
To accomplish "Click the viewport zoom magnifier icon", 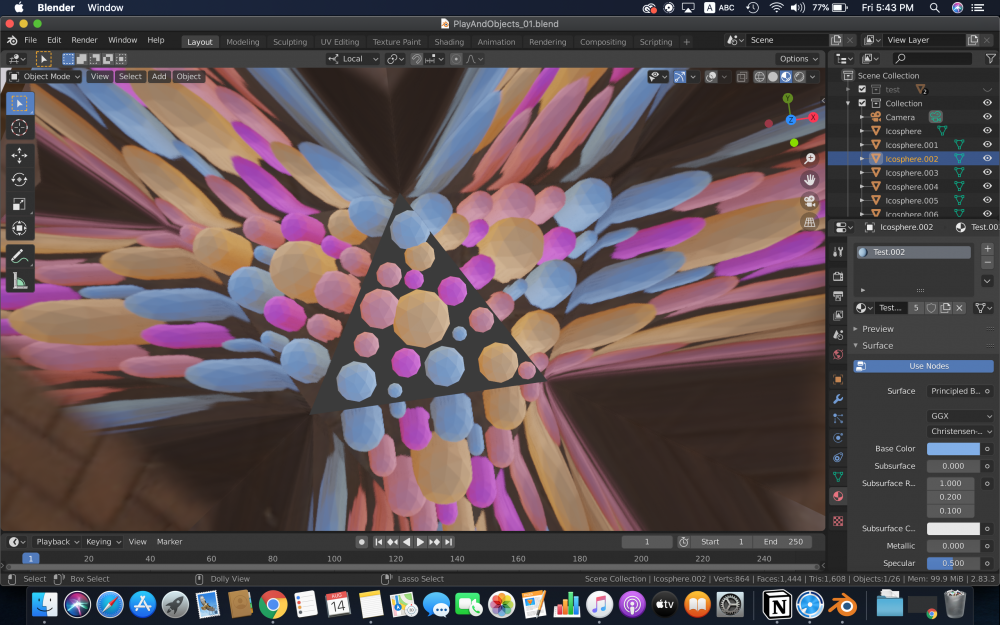I will pos(809,159).
